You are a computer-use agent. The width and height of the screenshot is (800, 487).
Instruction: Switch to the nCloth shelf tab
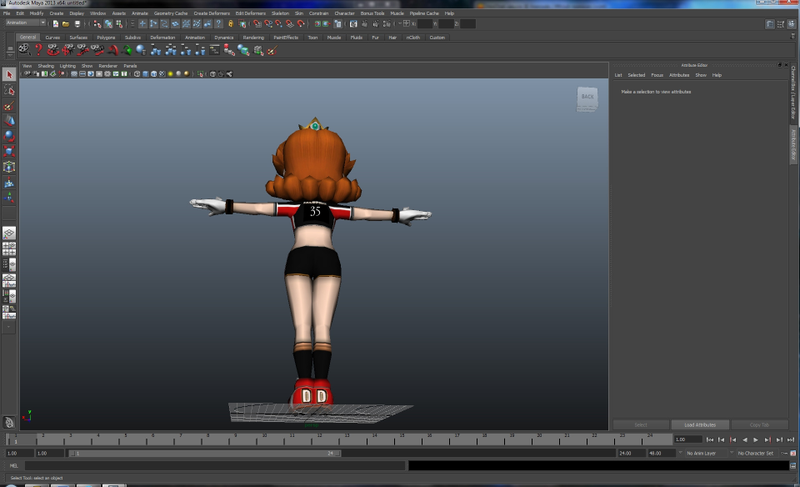pos(413,37)
